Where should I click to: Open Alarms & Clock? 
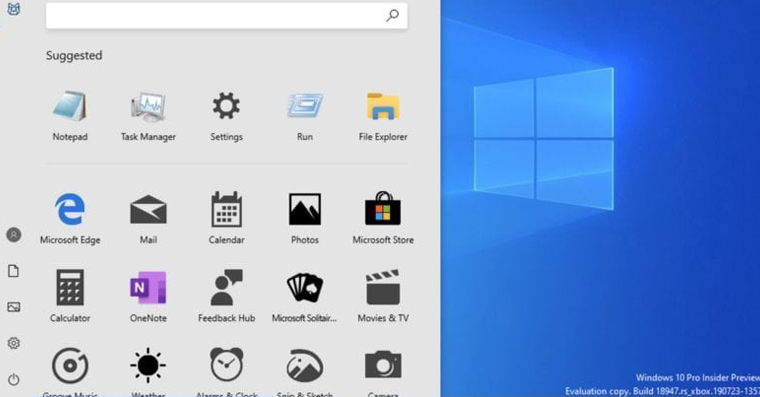[x=226, y=372]
